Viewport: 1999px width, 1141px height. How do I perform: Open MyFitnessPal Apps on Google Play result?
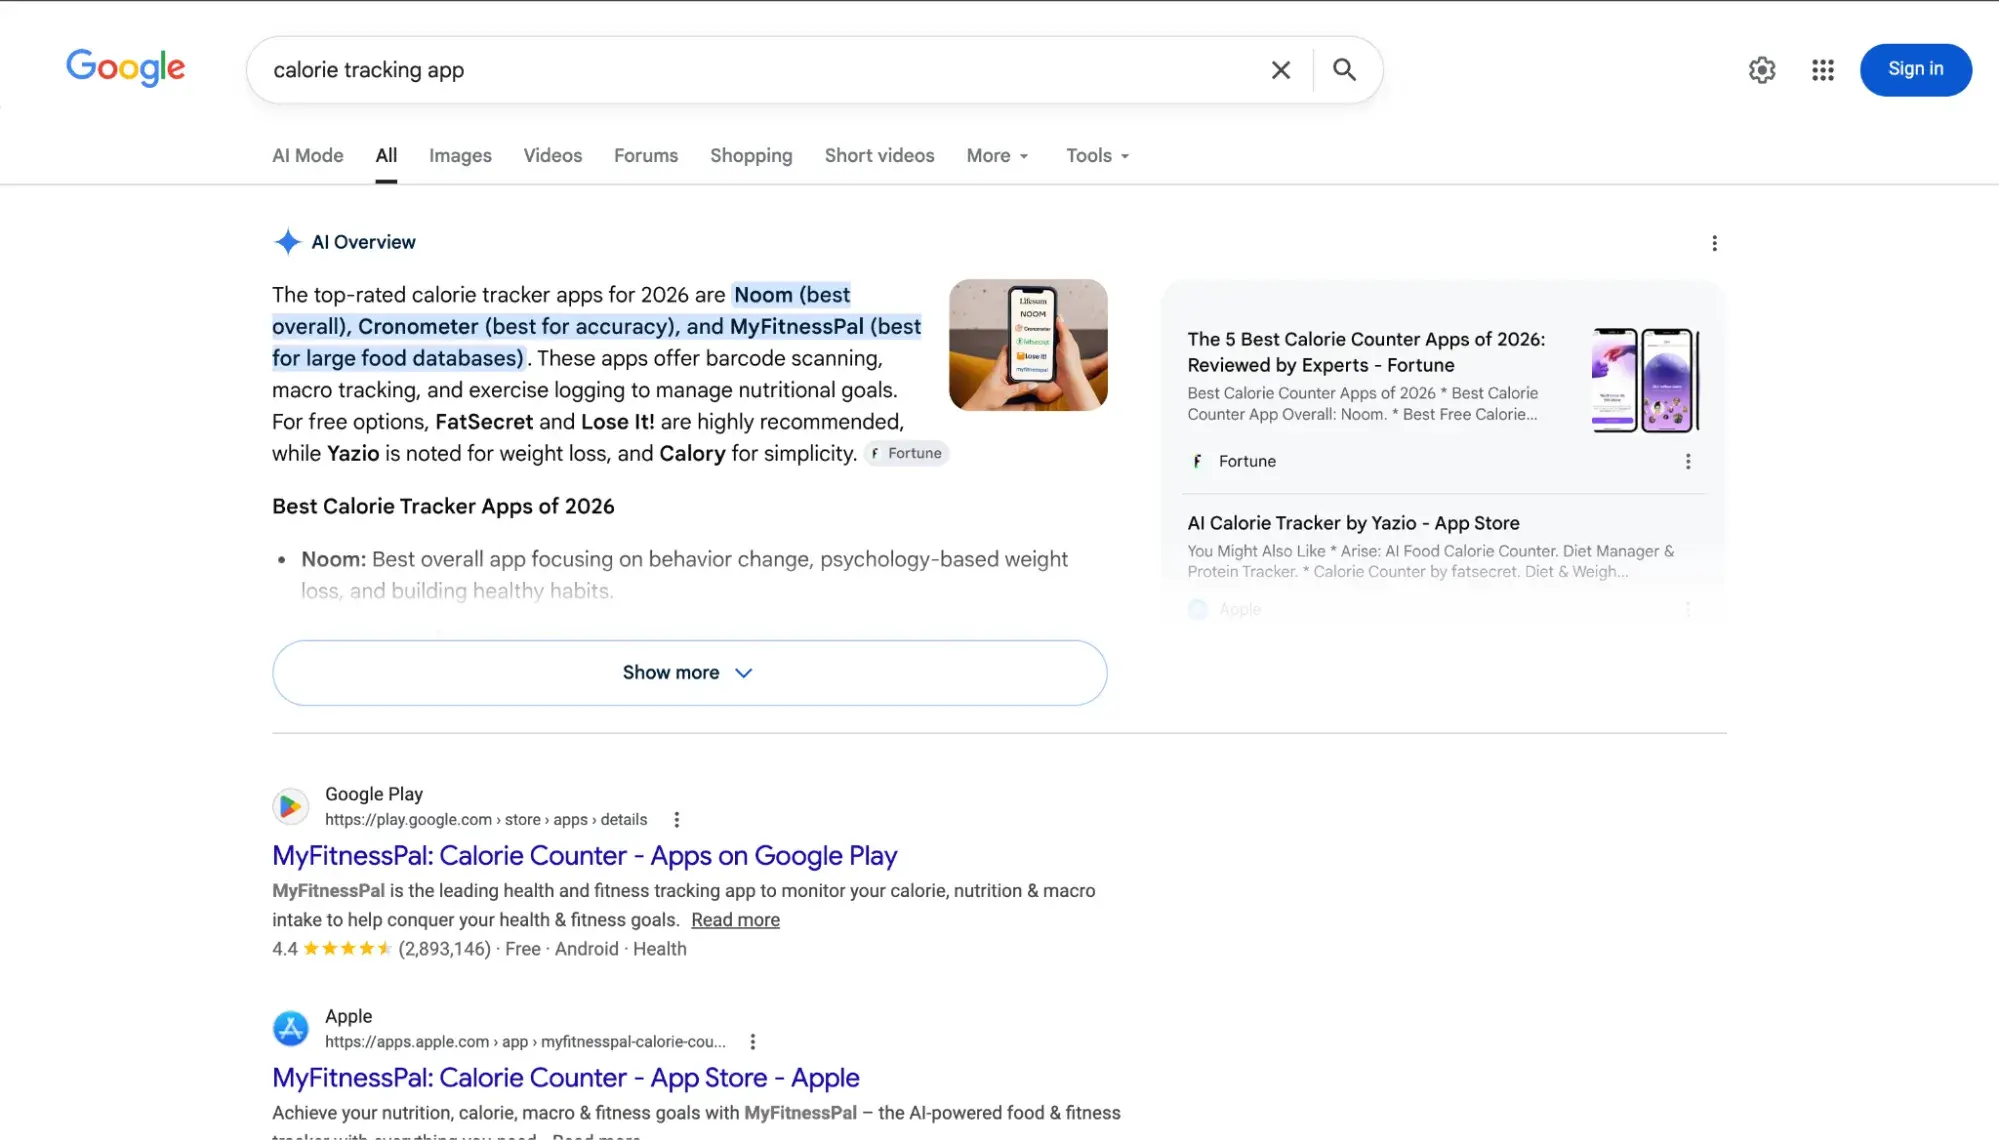pyautogui.click(x=584, y=856)
